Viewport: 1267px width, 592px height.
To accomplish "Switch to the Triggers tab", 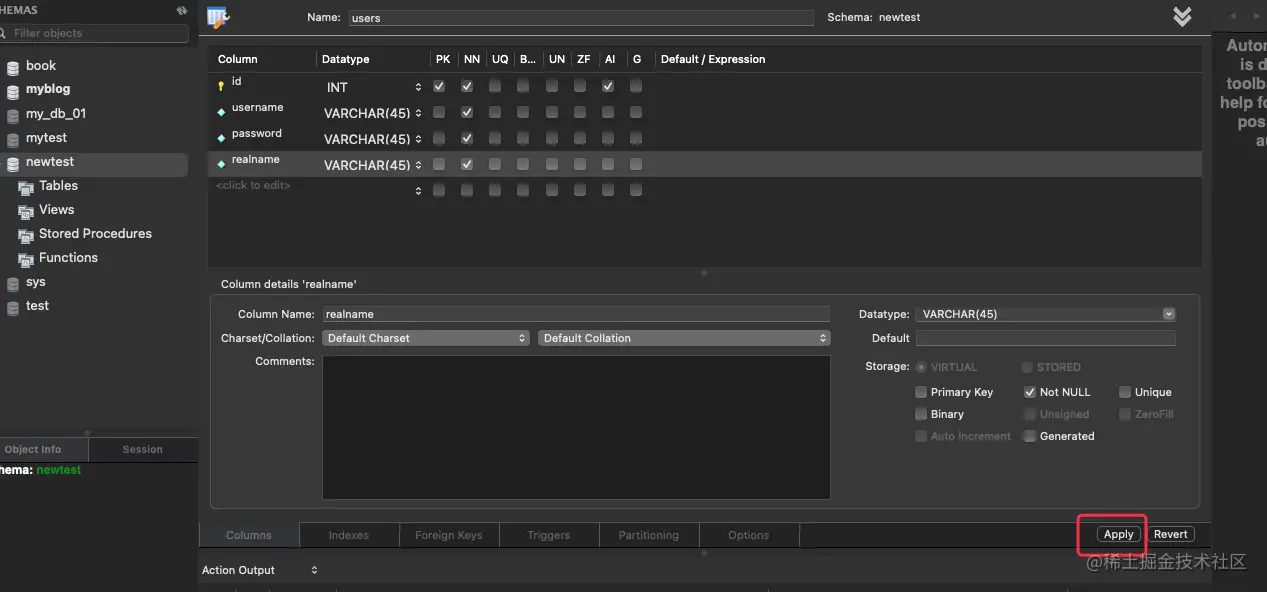I will 549,535.
